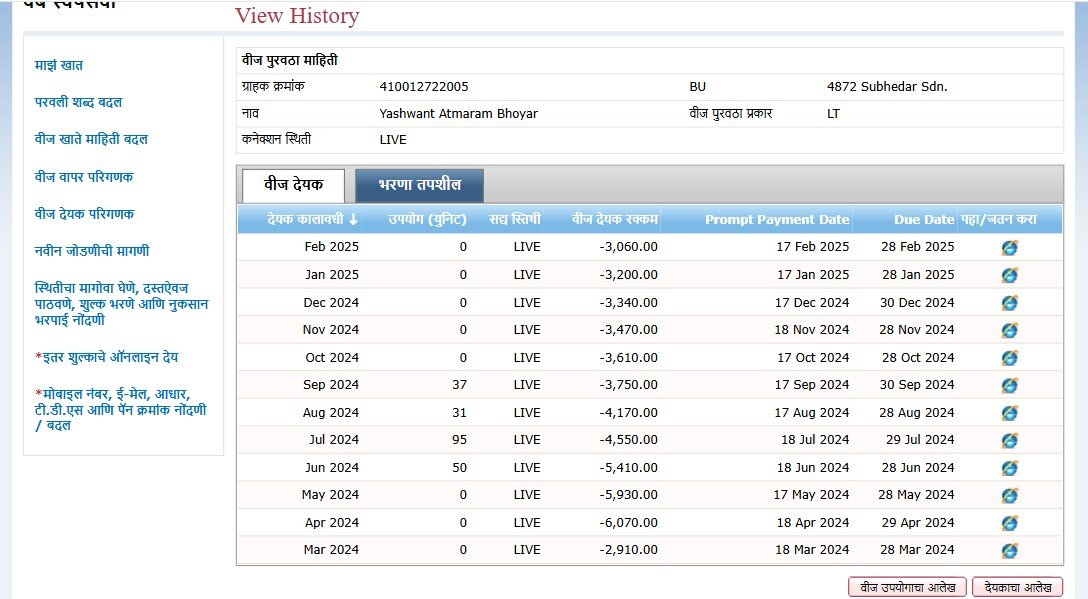Open the May 2024 bill view icon
This screenshot has width=1088, height=599.
point(1009,495)
